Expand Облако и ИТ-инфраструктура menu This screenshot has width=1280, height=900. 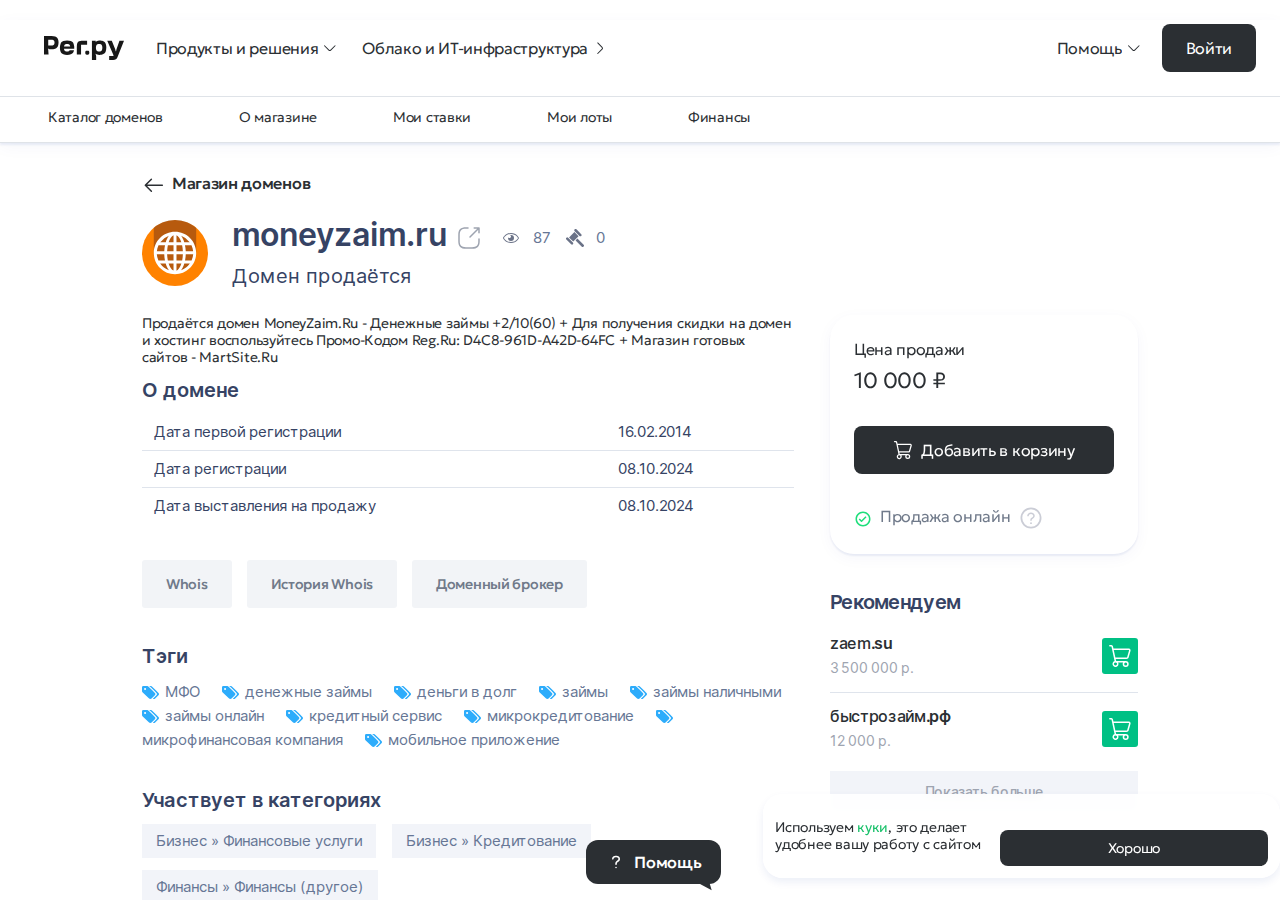[483, 48]
